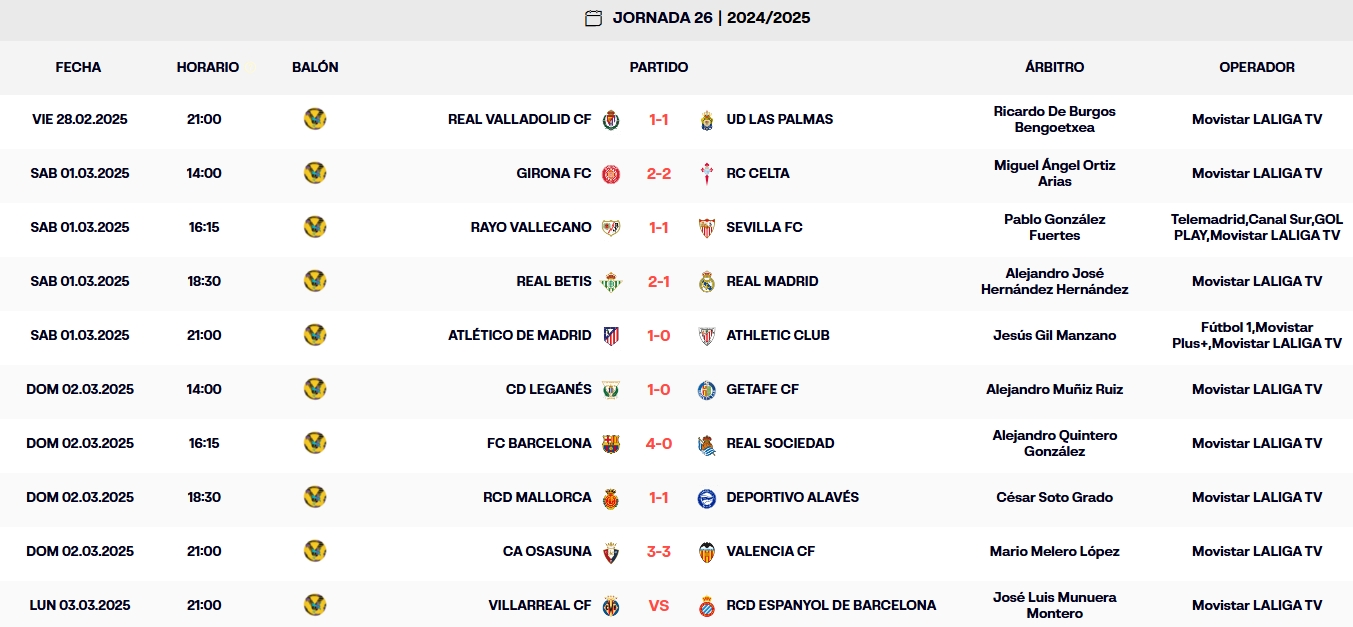This screenshot has height=627, width=1353.
Task: Select the Real Madrid badge
Action: (706, 281)
